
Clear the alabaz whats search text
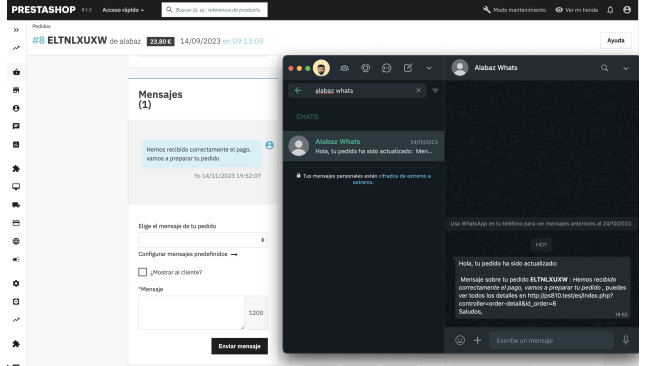coord(418,91)
